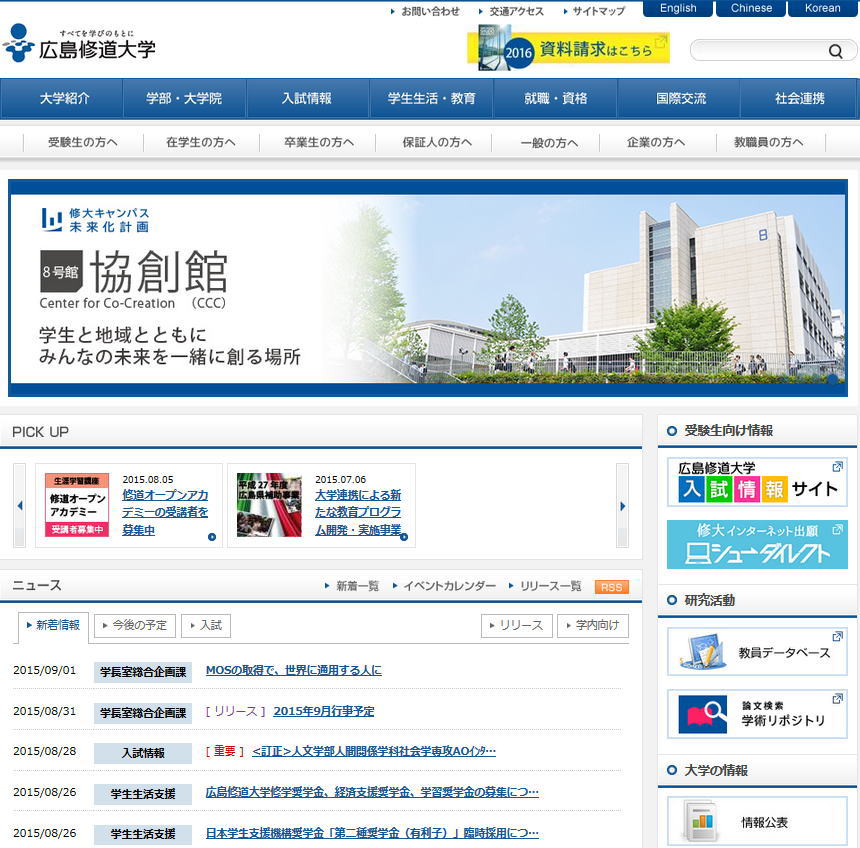Filter news by the リリース button
This screenshot has width=860, height=848.
tap(516, 626)
